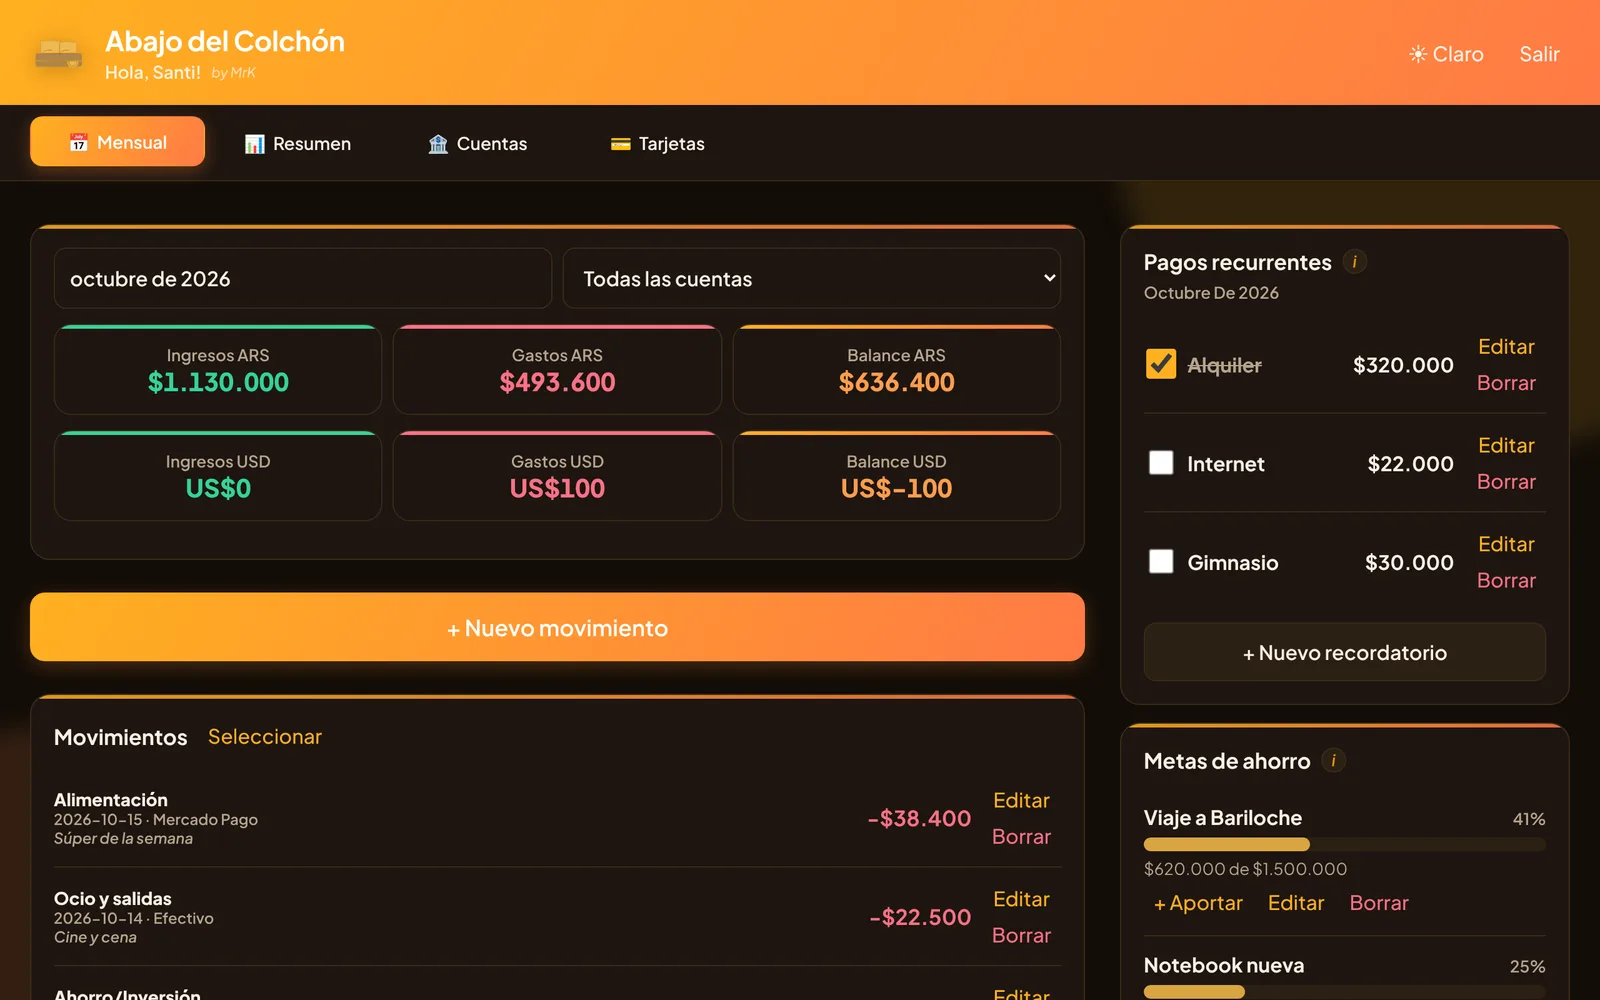
Task: Edit the Viaje a Bariloche savings goal
Action: click(1296, 903)
